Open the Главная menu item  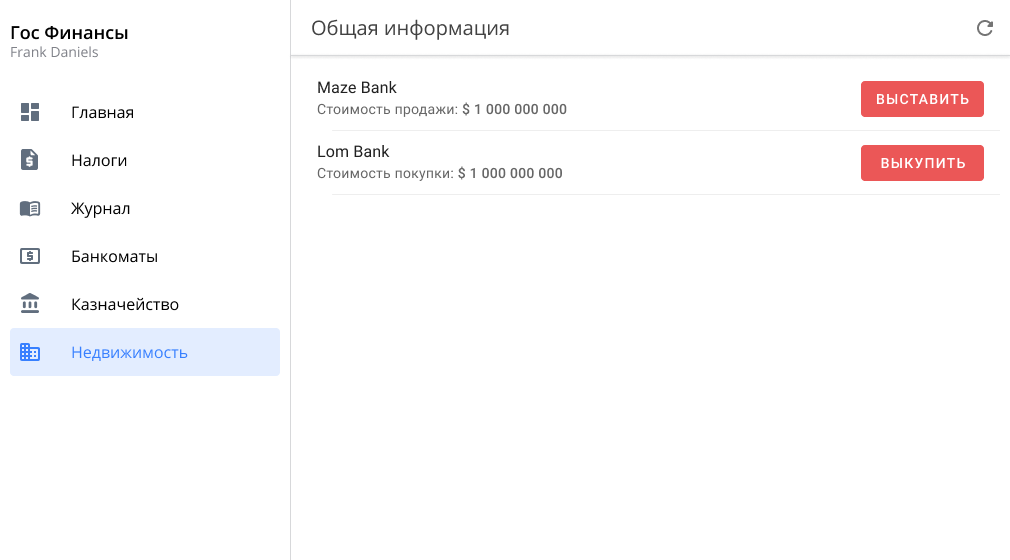point(102,112)
